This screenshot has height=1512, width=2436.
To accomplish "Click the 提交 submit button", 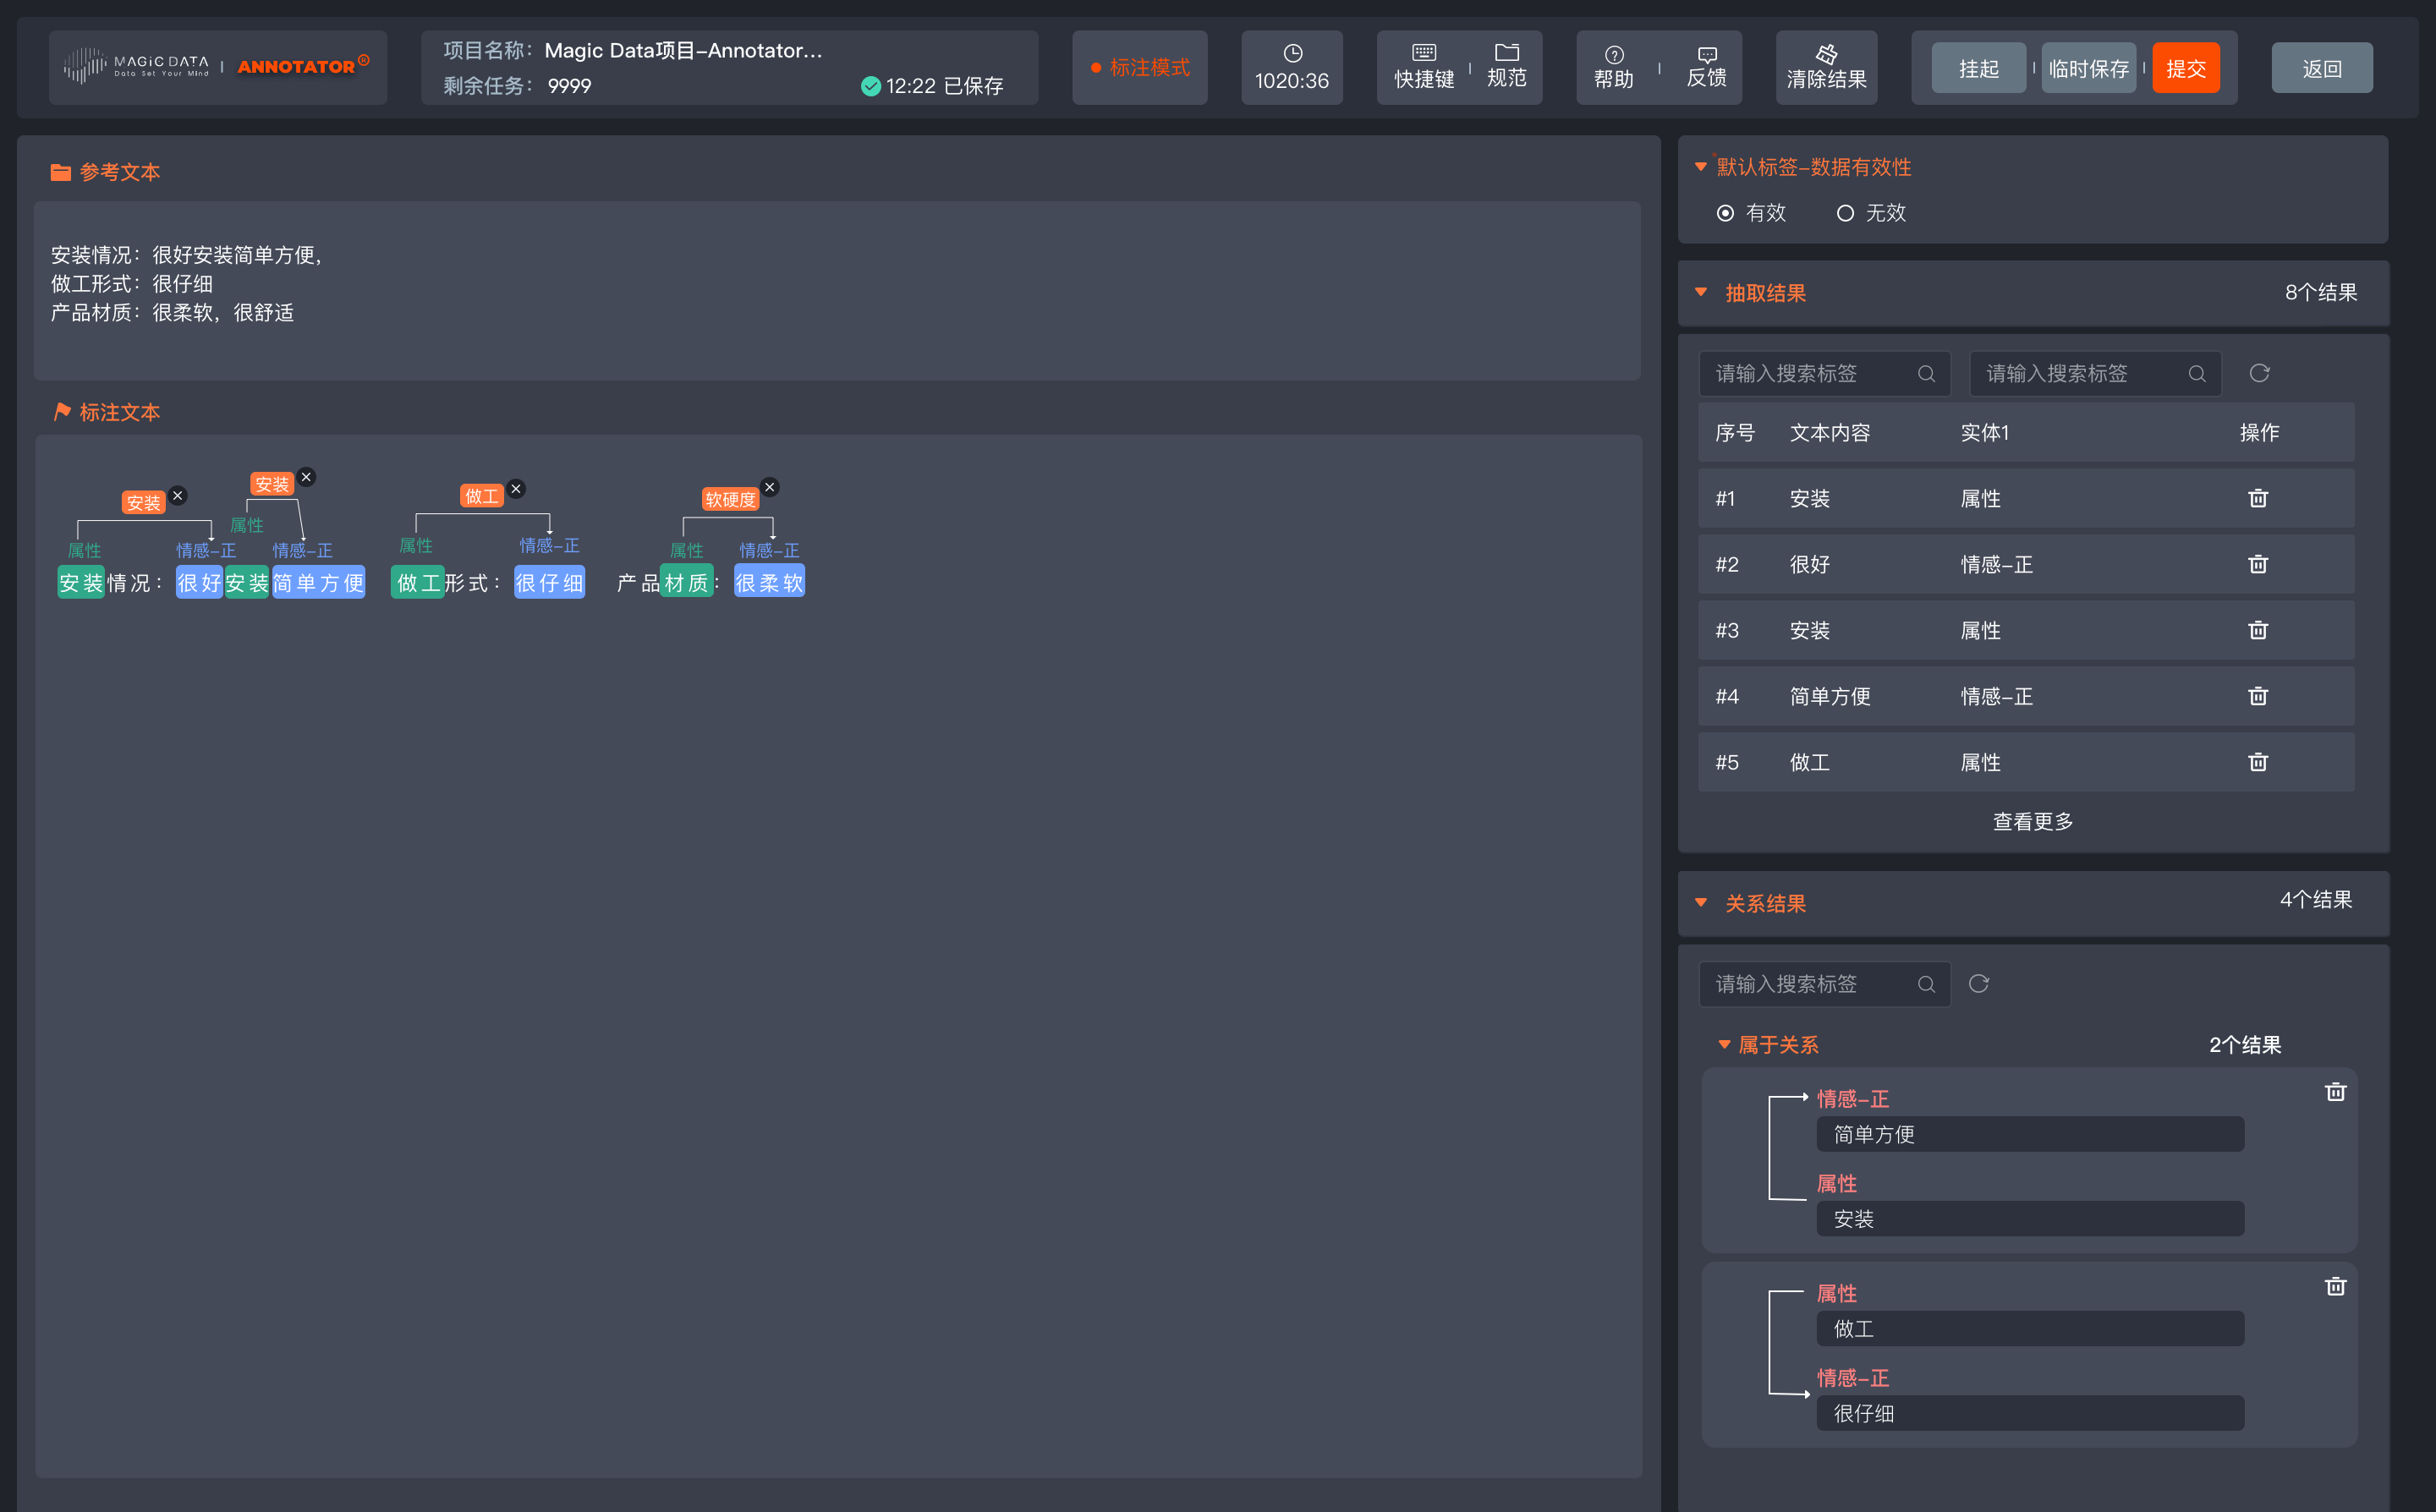I will 2186,67.
